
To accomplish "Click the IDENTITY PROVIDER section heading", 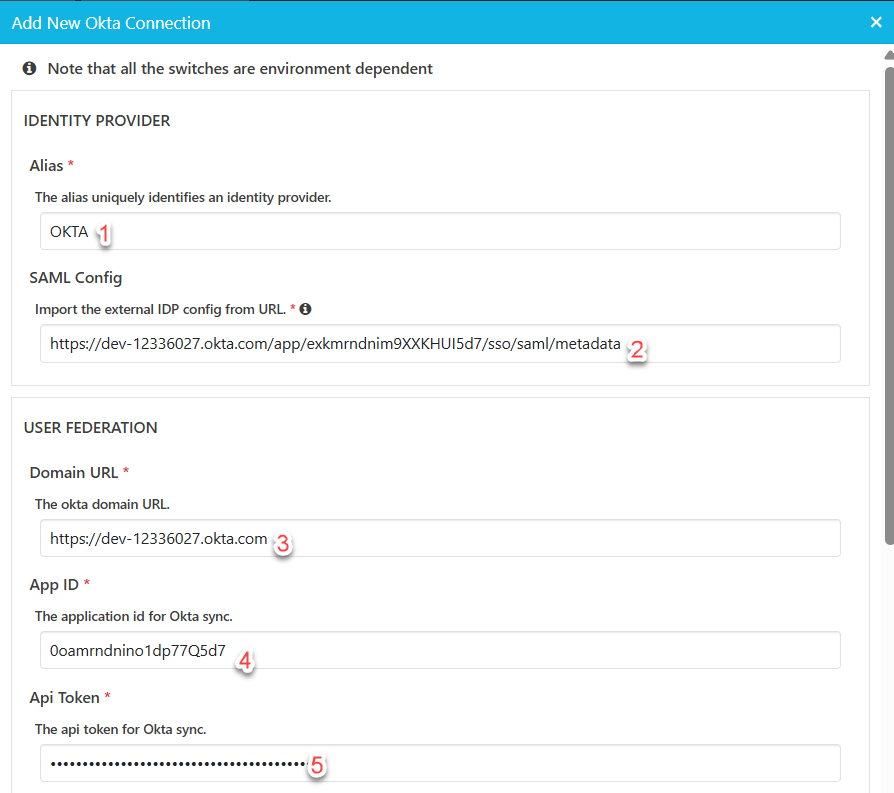I will click(x=97, y=121).
